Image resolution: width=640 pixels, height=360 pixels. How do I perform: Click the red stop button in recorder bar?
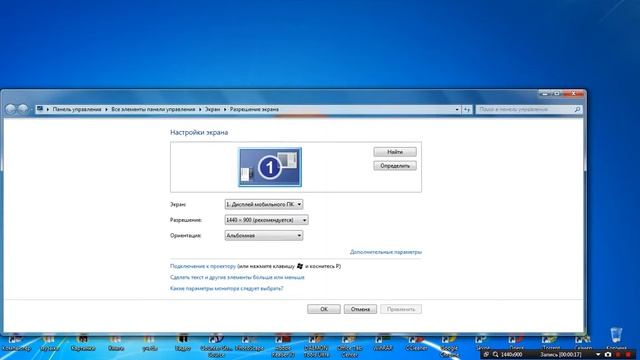click(x=628, y=355)
